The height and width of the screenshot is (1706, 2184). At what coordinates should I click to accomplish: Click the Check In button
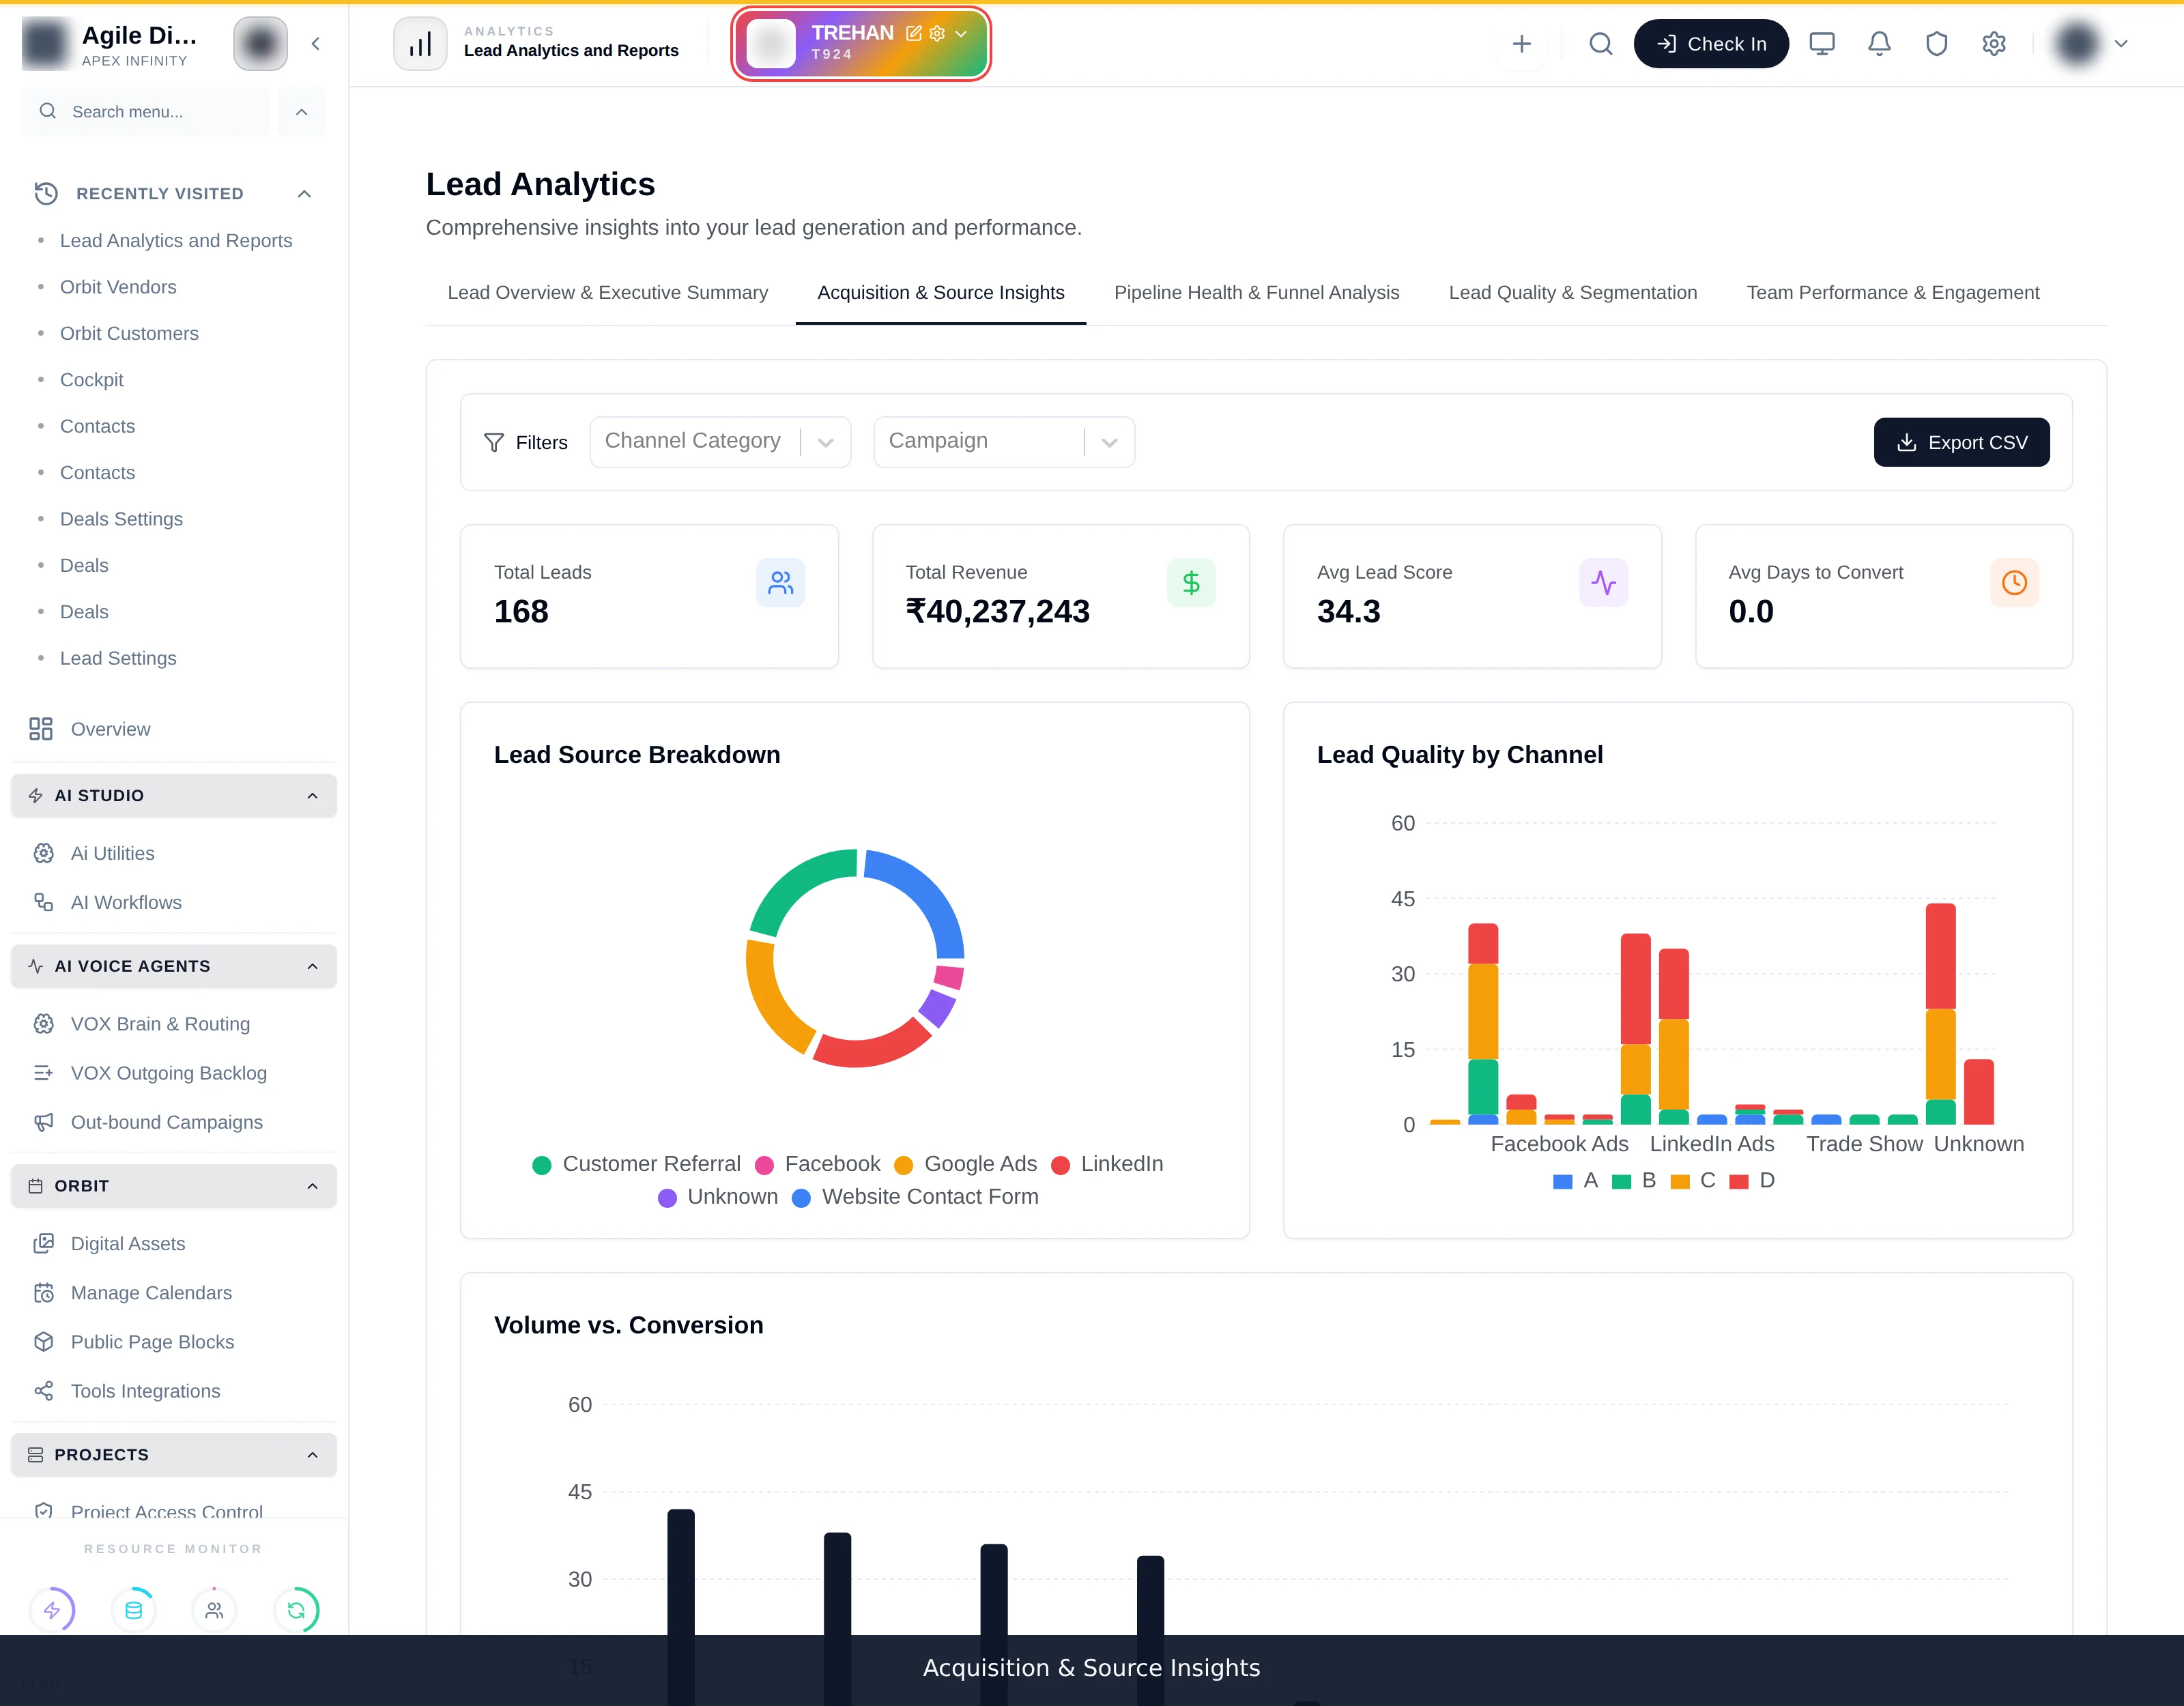click(x=1711, y=44)
